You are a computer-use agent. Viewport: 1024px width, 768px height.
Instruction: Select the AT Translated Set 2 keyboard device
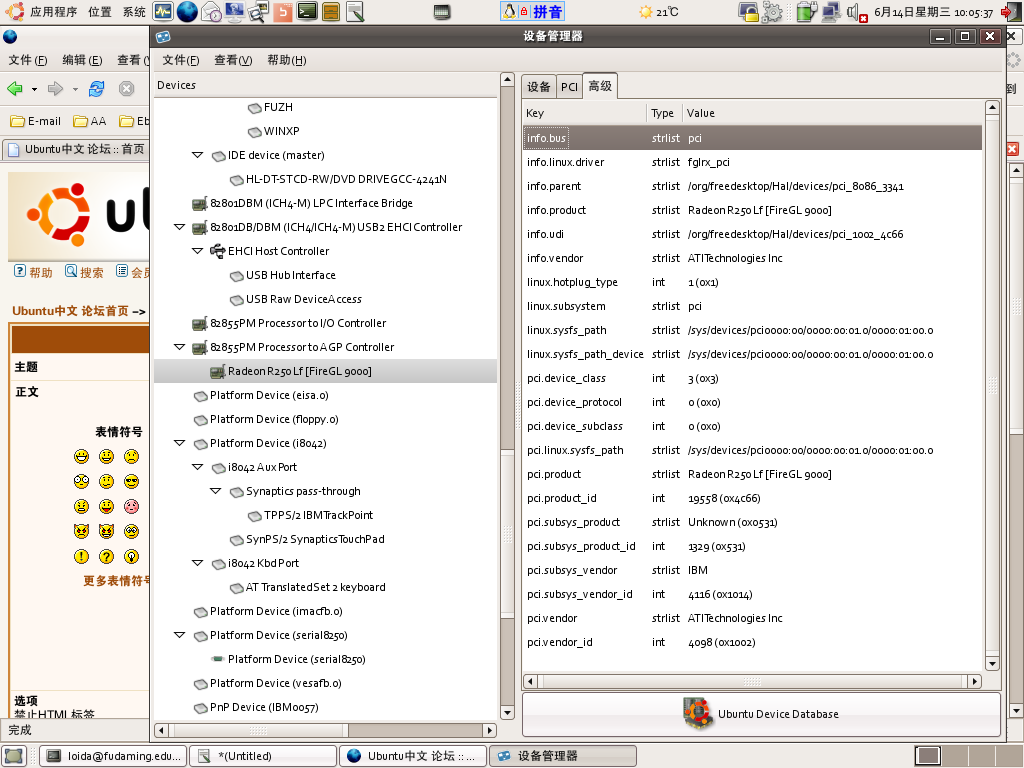click(315, 587)
